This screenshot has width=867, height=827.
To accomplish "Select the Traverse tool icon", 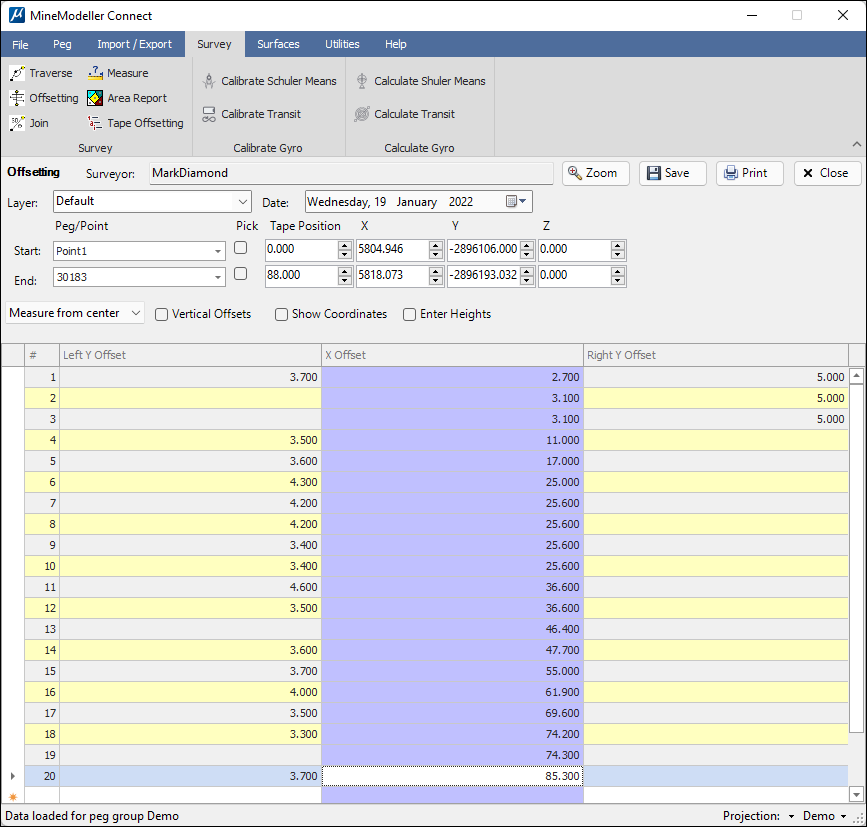I will pyautogui.click(x=17, y=73).
